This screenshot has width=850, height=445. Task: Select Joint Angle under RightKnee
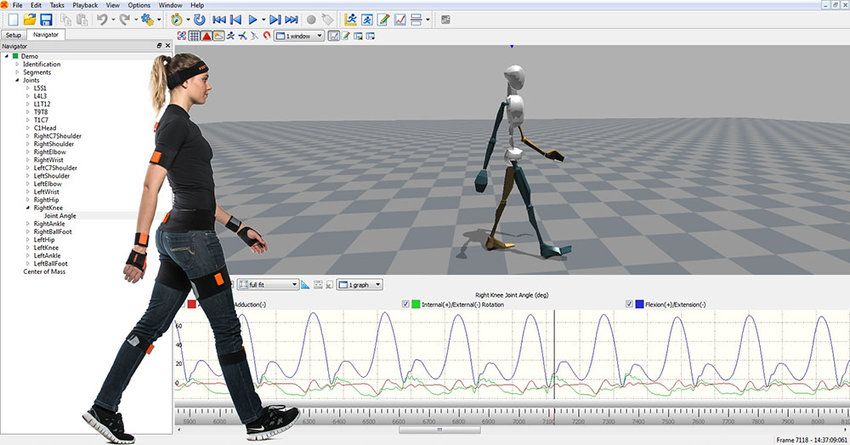coord(60,215)
